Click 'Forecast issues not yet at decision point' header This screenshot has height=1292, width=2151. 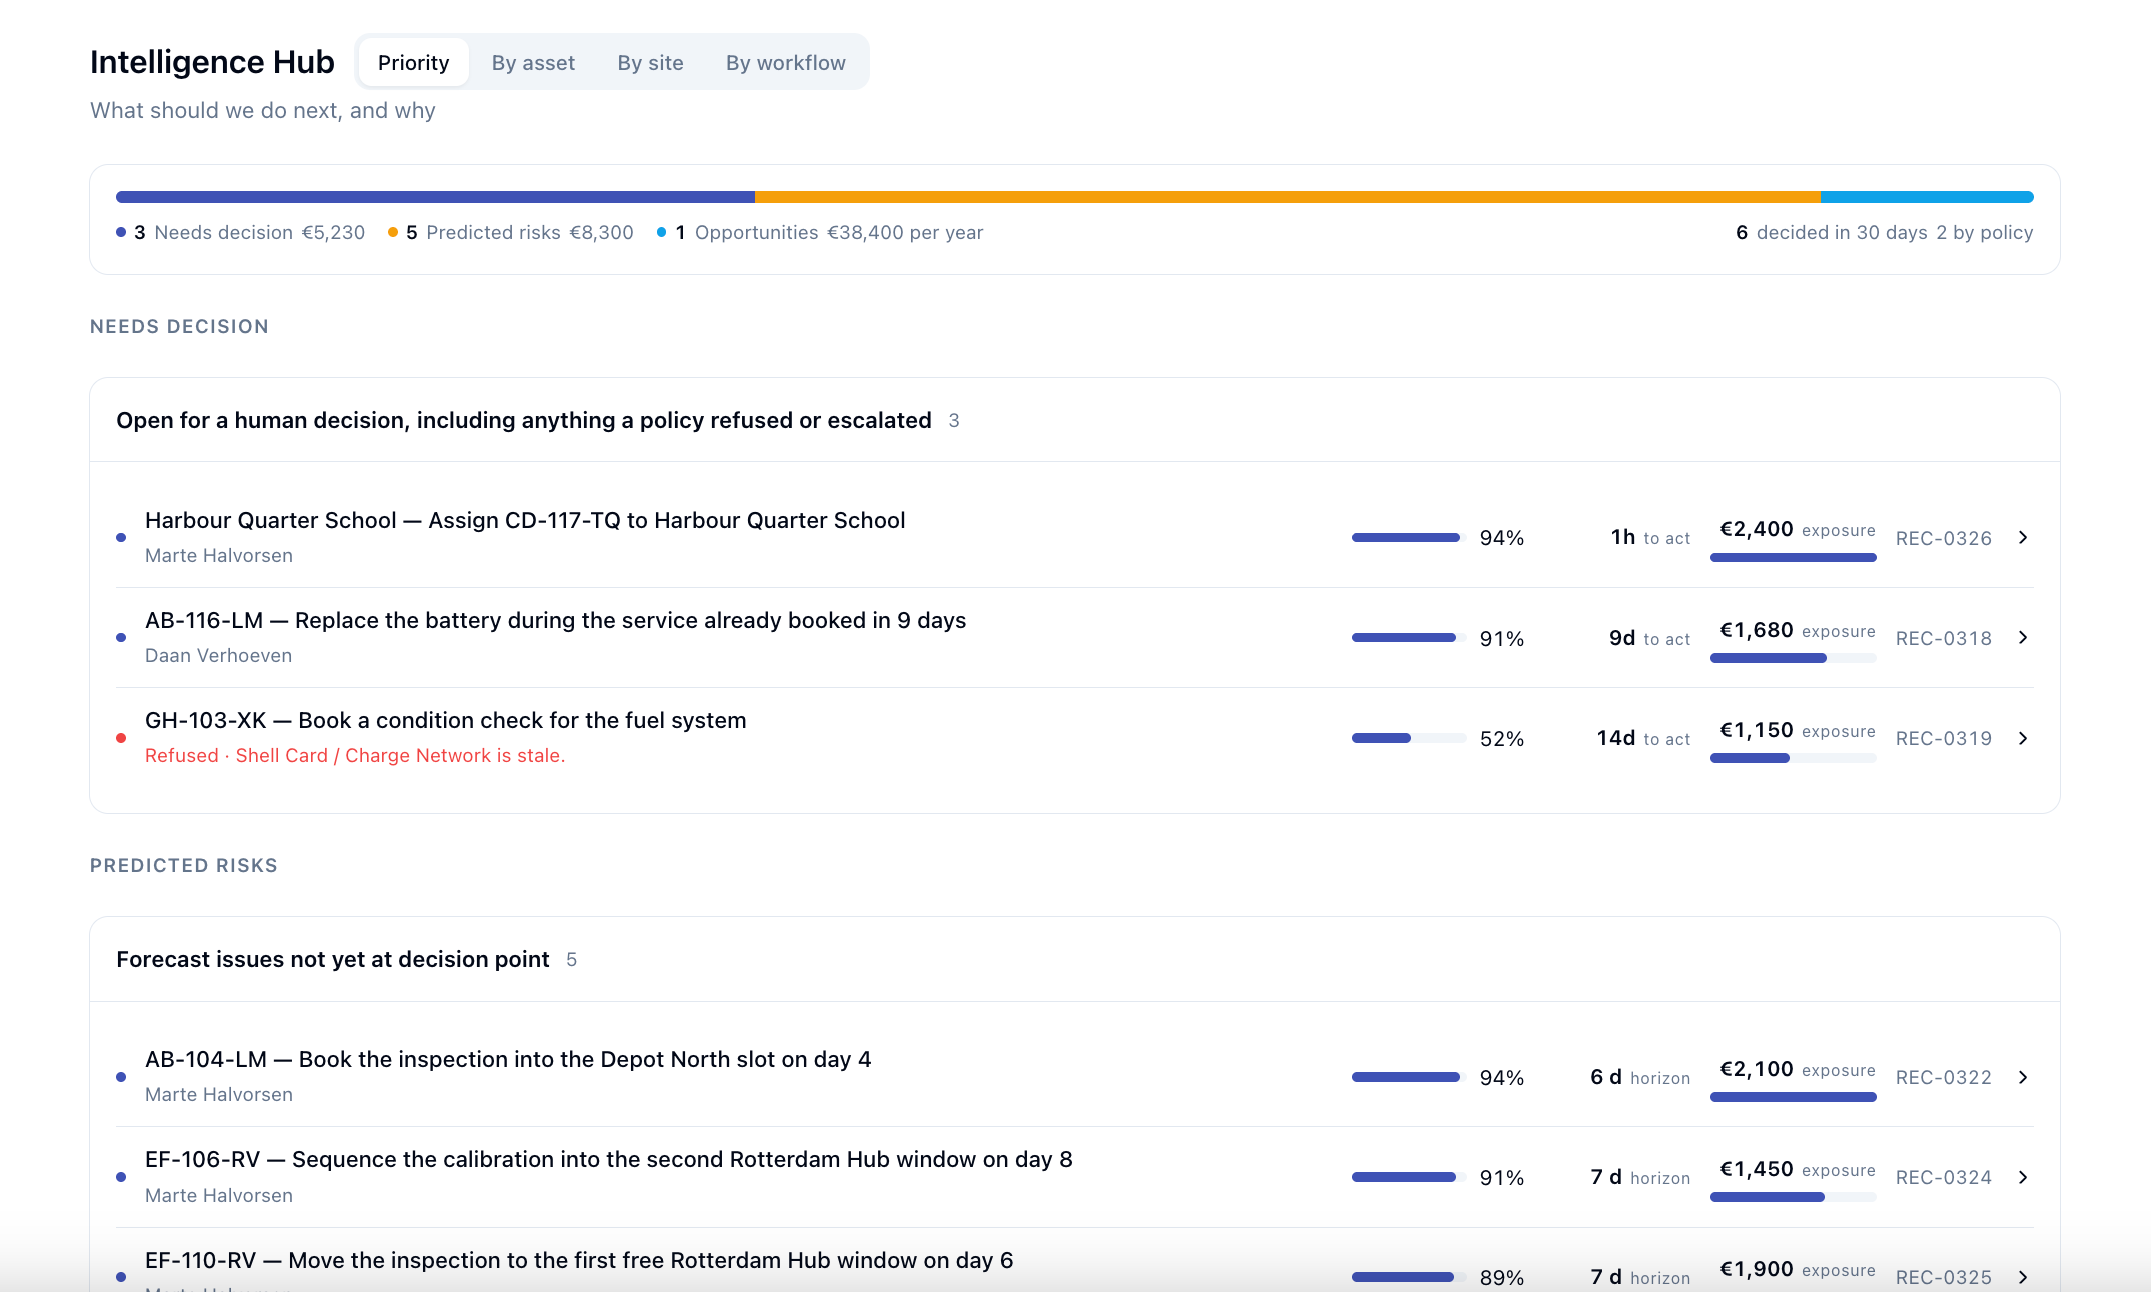(x=333, y=959)
